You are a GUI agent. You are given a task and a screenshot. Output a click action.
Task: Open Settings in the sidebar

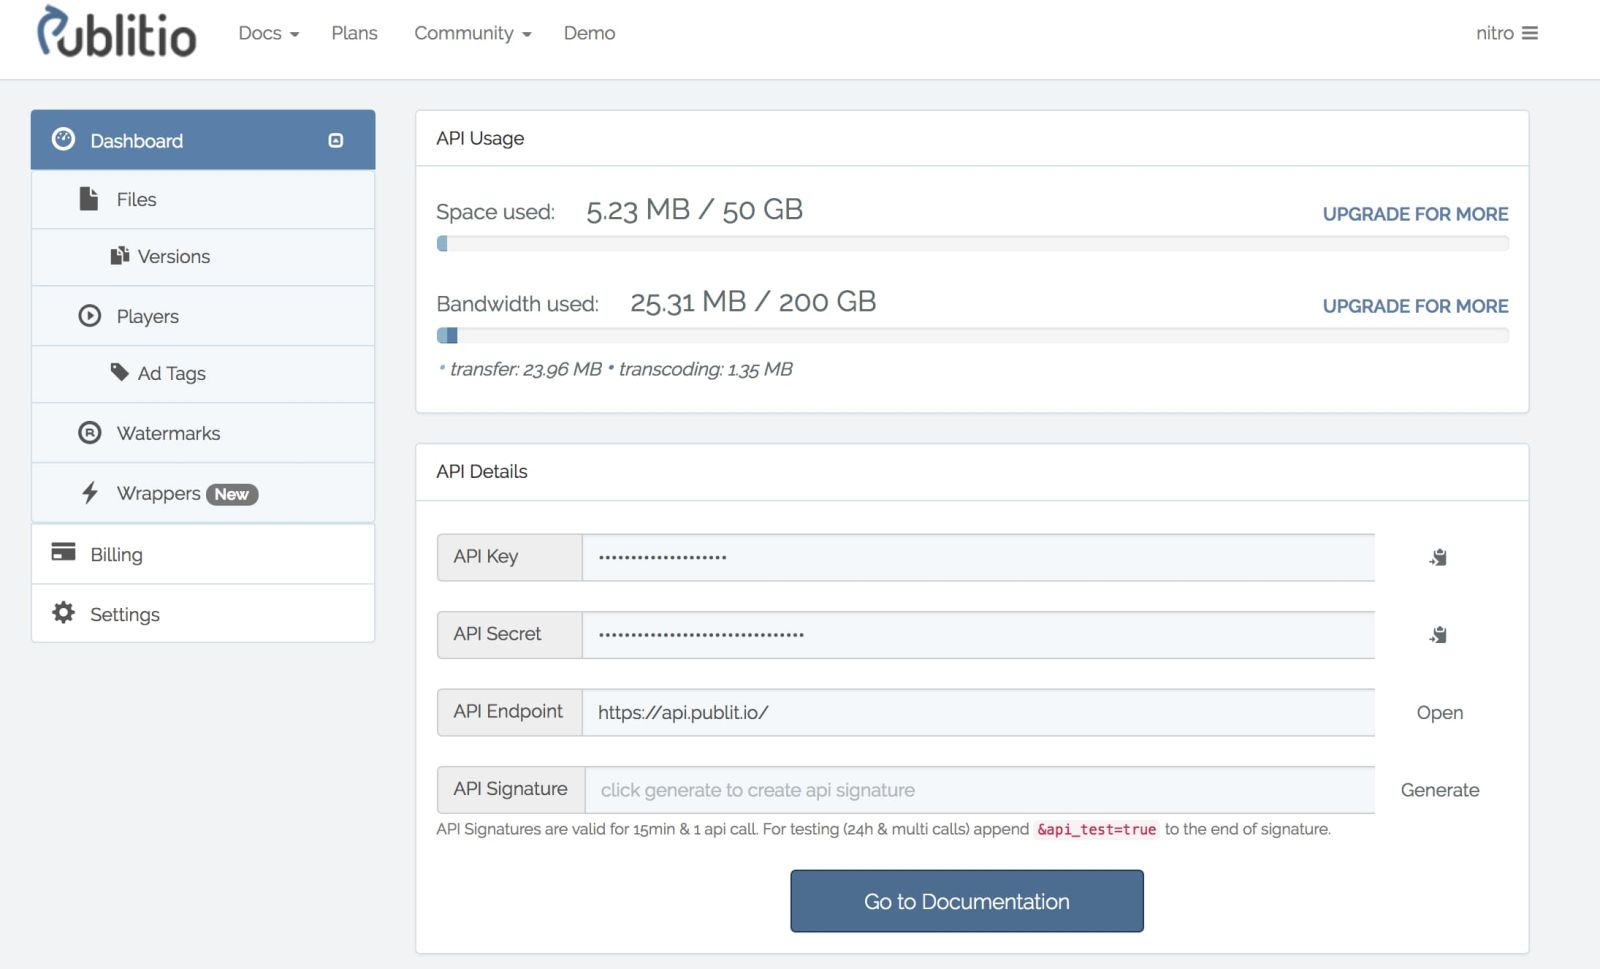(203, 613)
